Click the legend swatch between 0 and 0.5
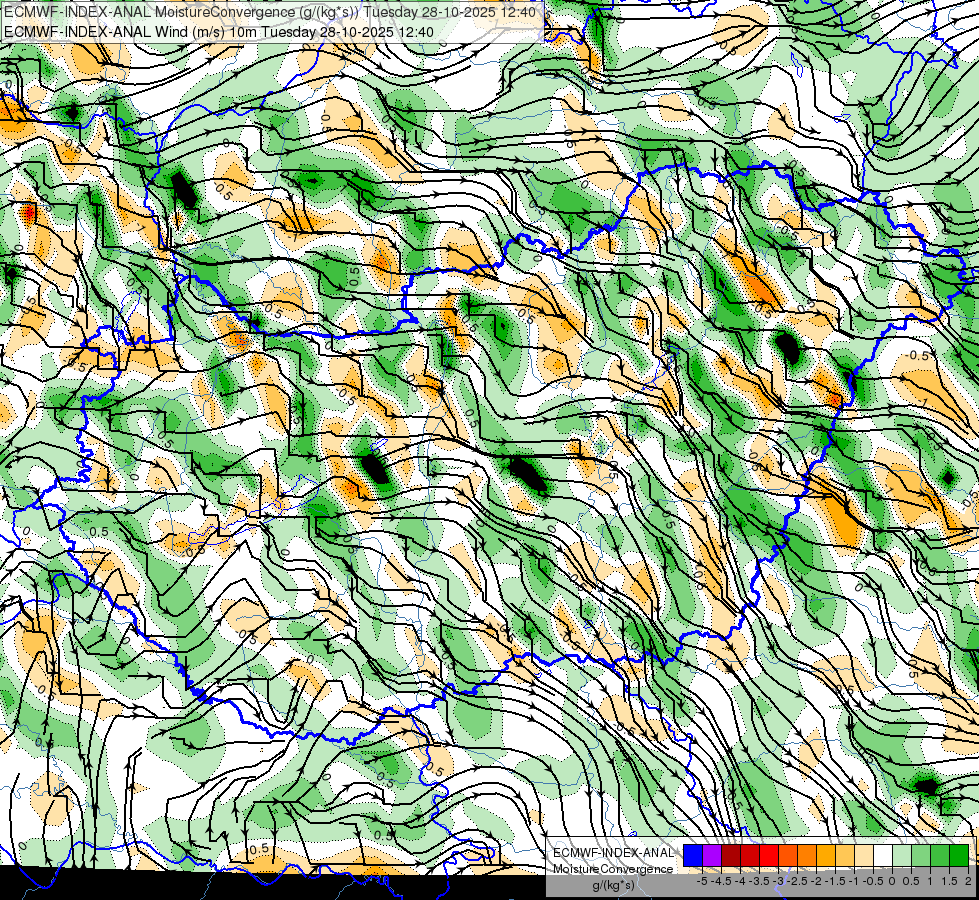This screenshot has height=900, width=979. click(902, 855)
